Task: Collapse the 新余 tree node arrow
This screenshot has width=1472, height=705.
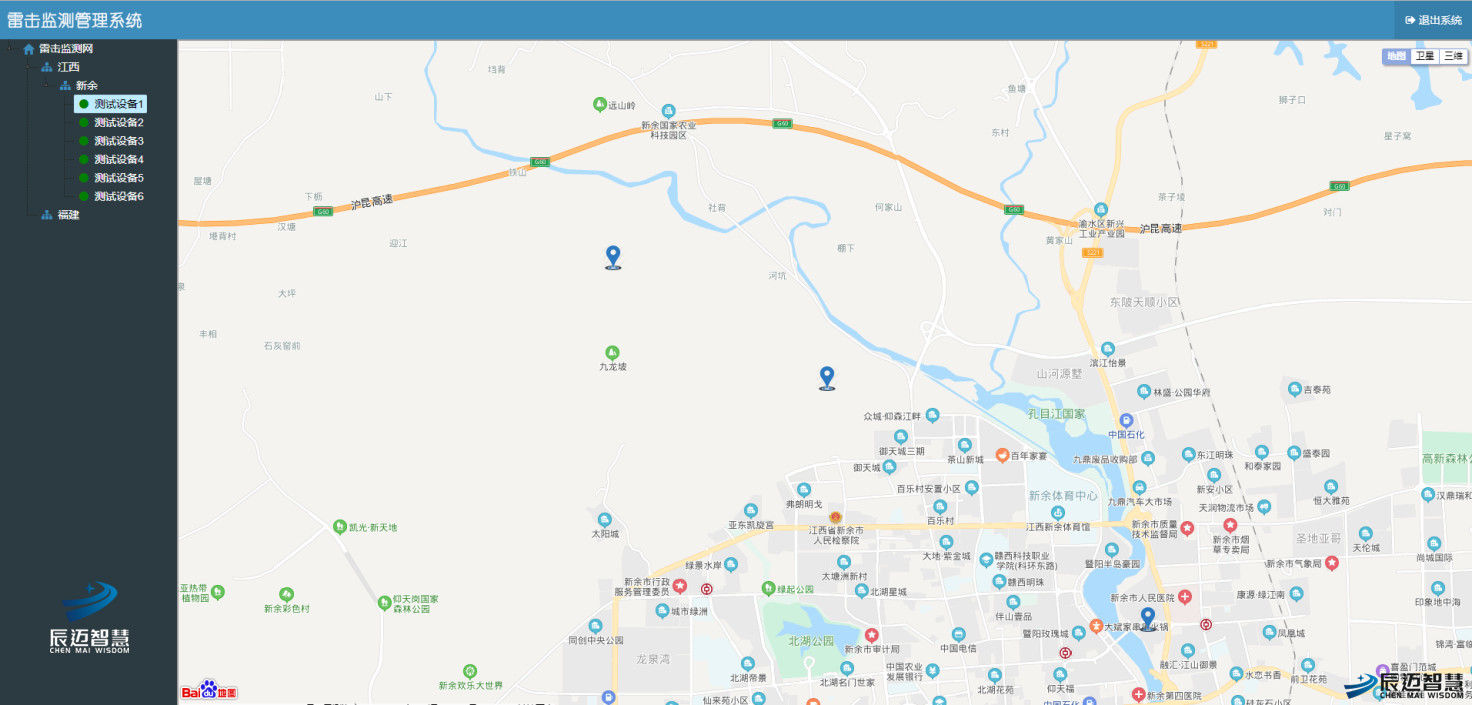Action: point(47,85)
